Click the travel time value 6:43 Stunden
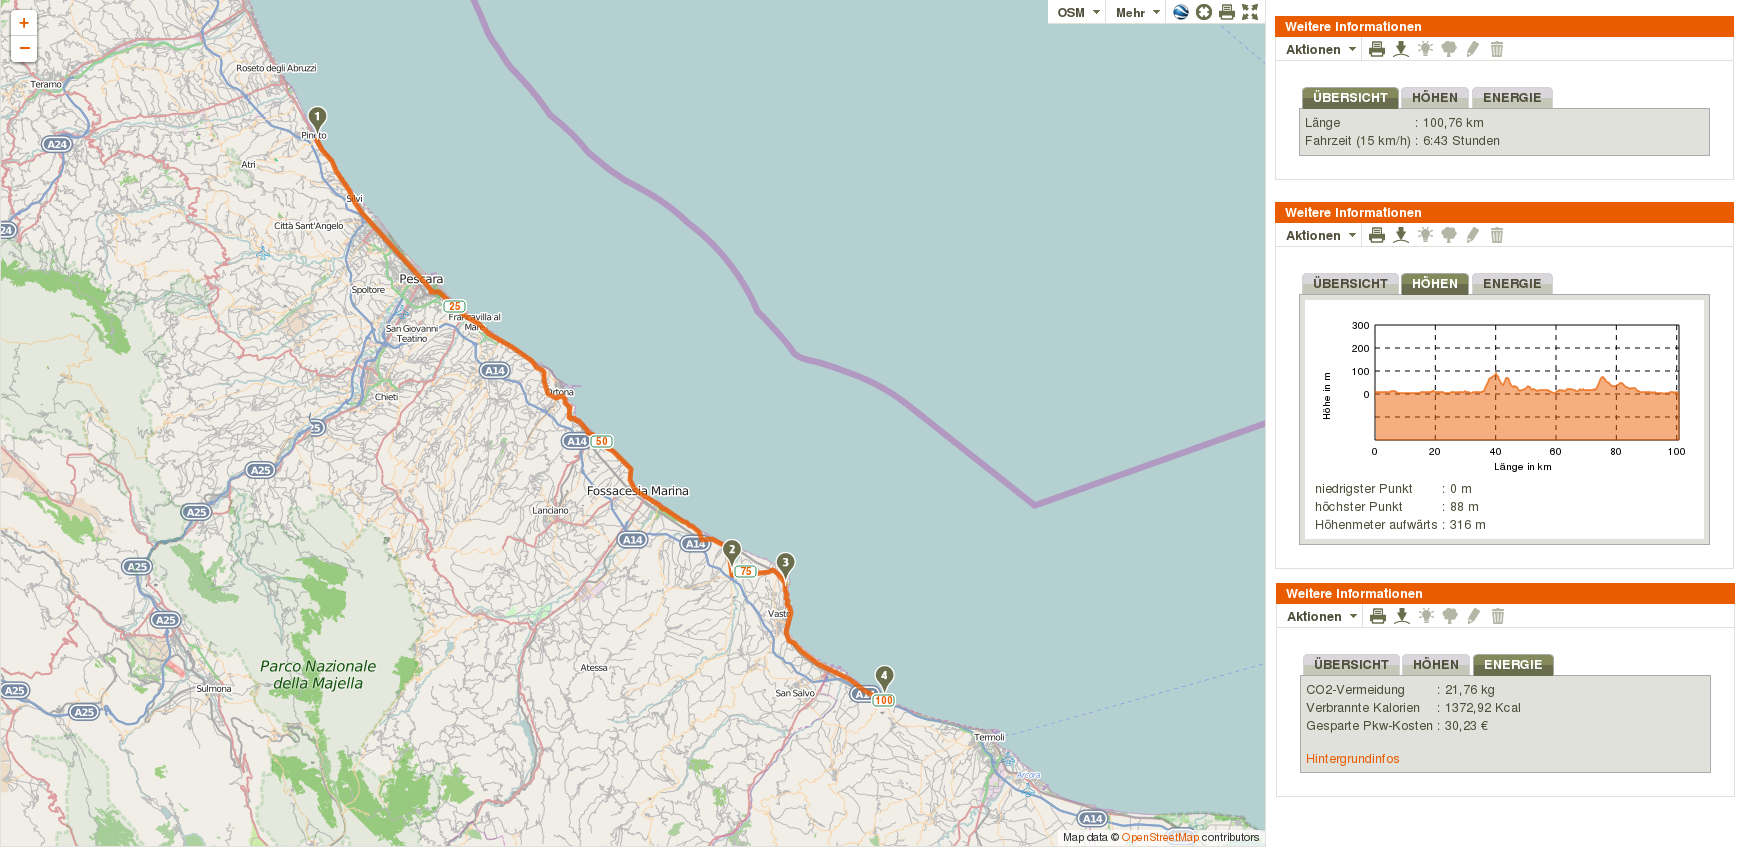Viewport: 1738px width, 848px height. pyautogui.click(x=1461, y=141)
